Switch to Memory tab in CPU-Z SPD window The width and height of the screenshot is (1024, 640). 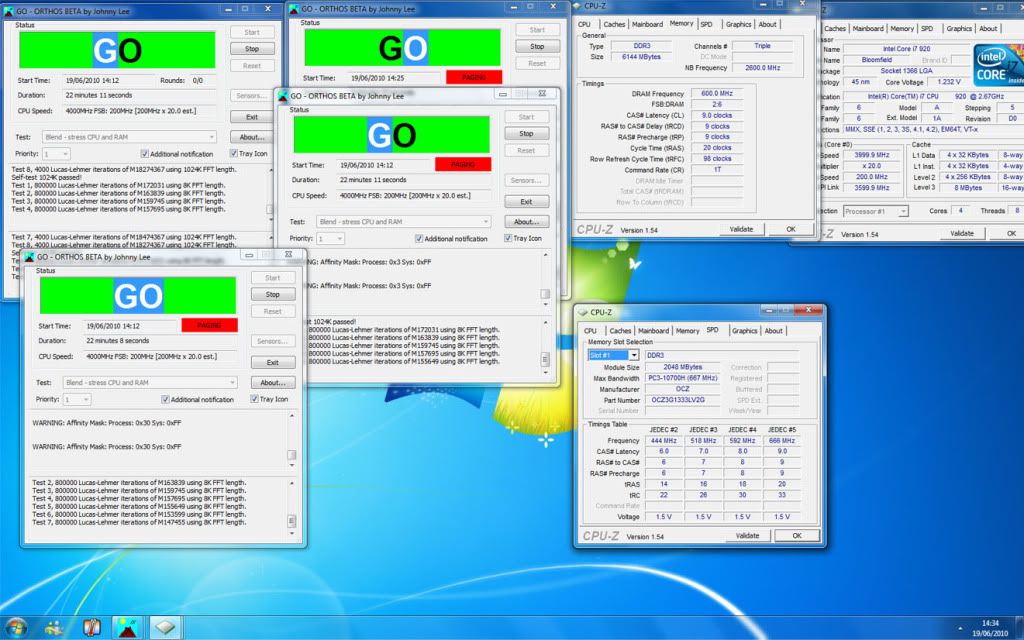687,331
